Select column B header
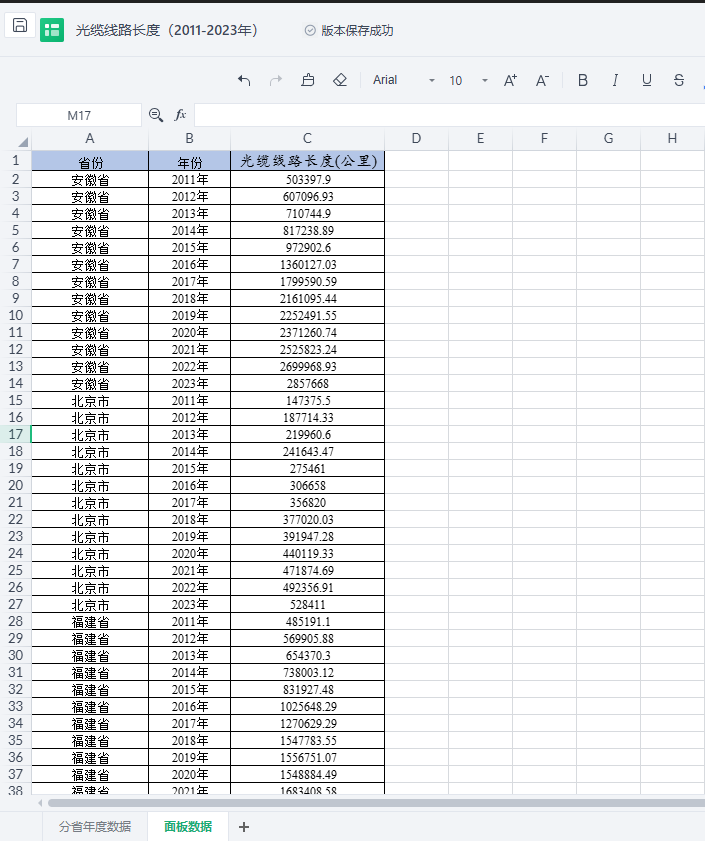The height and width of the screenshot is (841, 705). (x=189, y=139)
